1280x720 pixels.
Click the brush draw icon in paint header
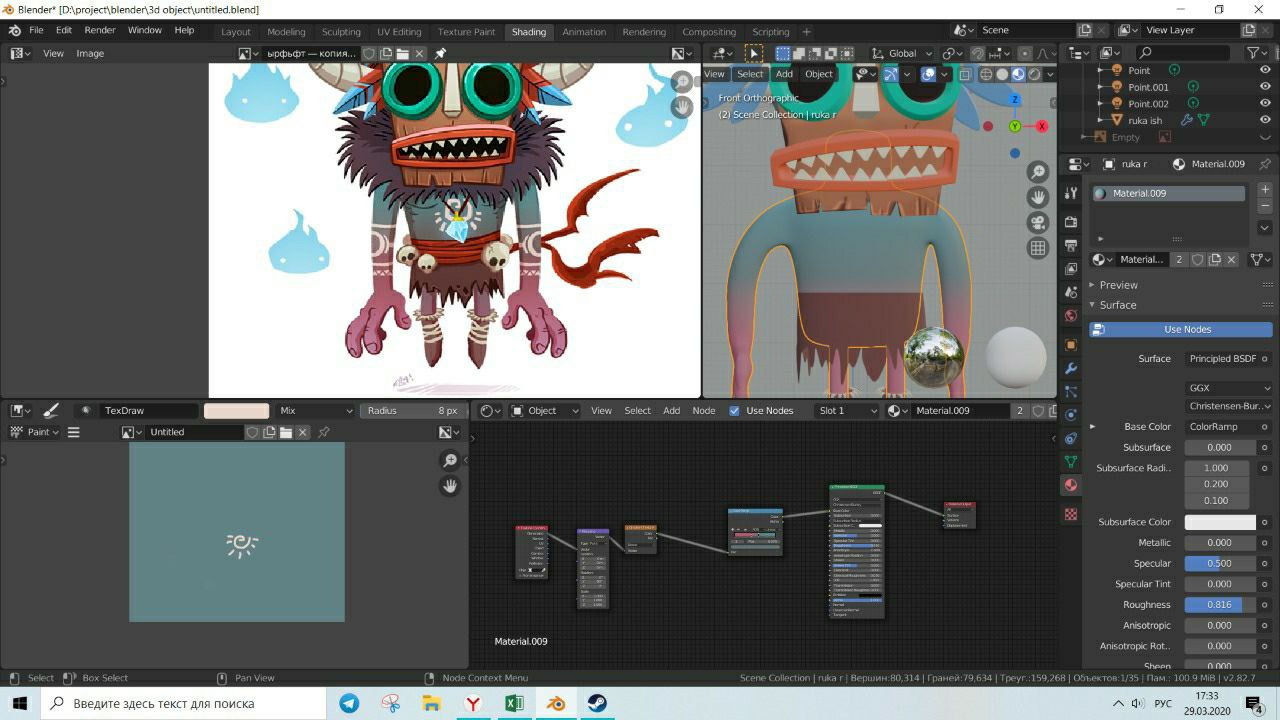point(51,410)
